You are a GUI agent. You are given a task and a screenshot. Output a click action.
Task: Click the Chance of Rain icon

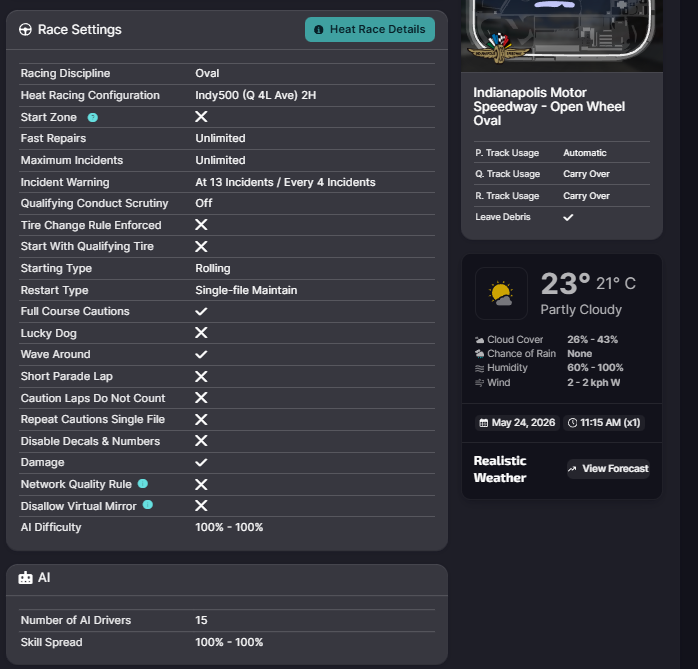(479, 354)
